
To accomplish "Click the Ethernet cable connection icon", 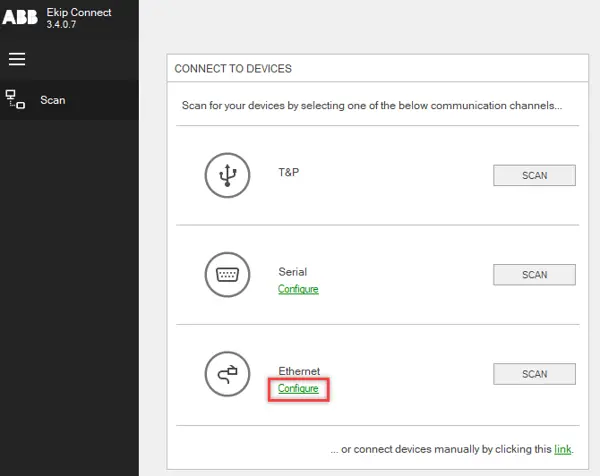I will click(227, 374).
